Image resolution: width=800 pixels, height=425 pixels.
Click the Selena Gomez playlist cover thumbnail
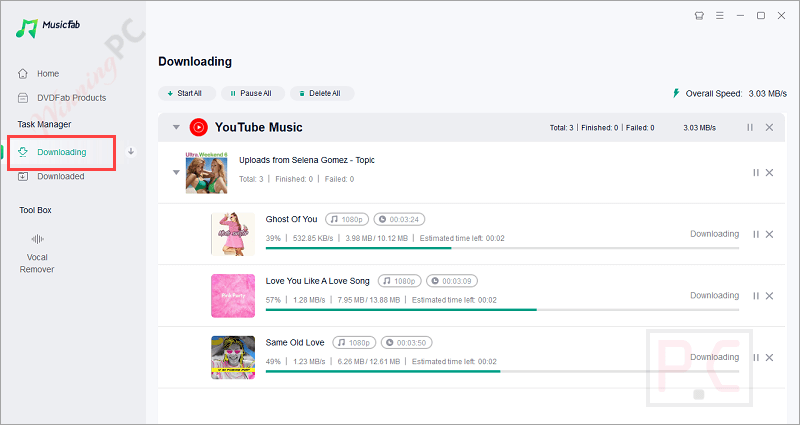click(207, 172)
